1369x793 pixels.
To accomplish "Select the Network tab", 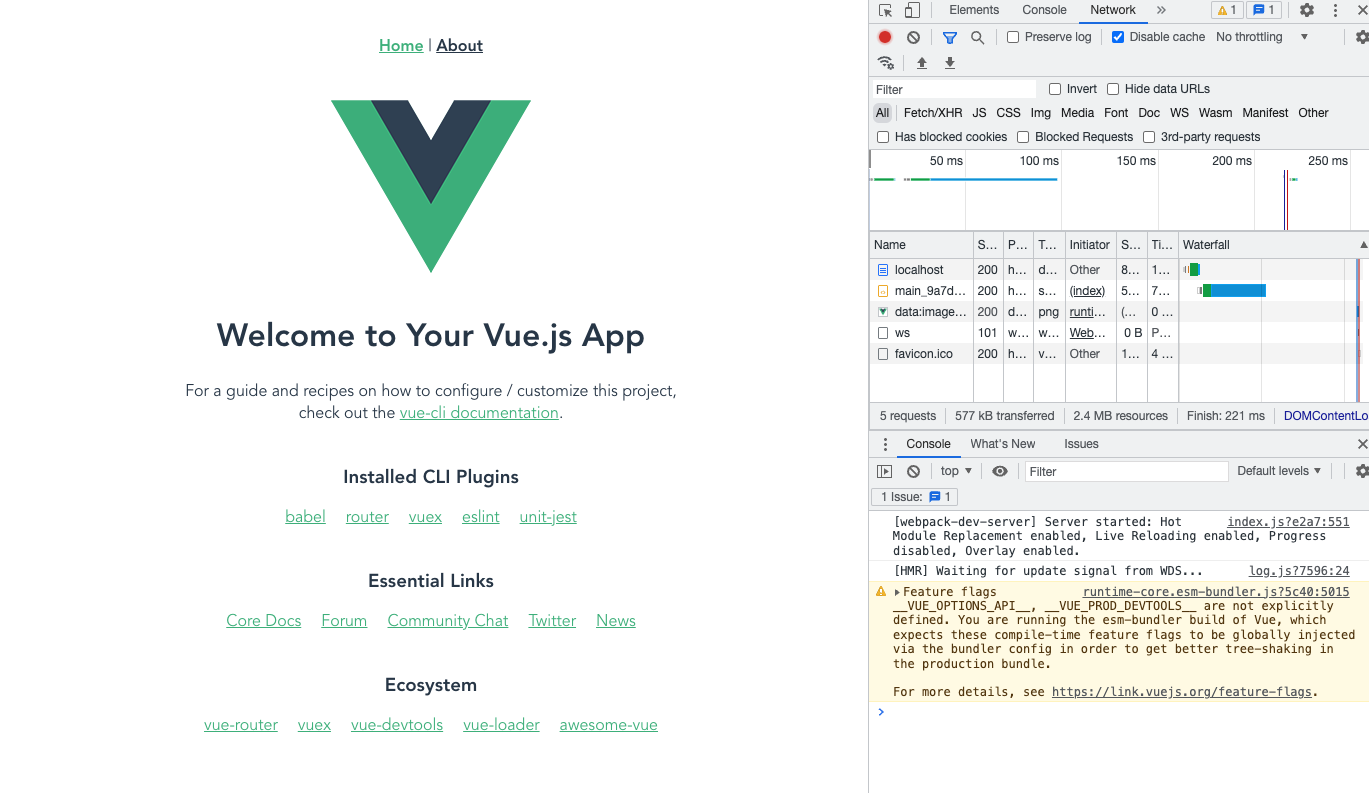I will pos(1113,10).
